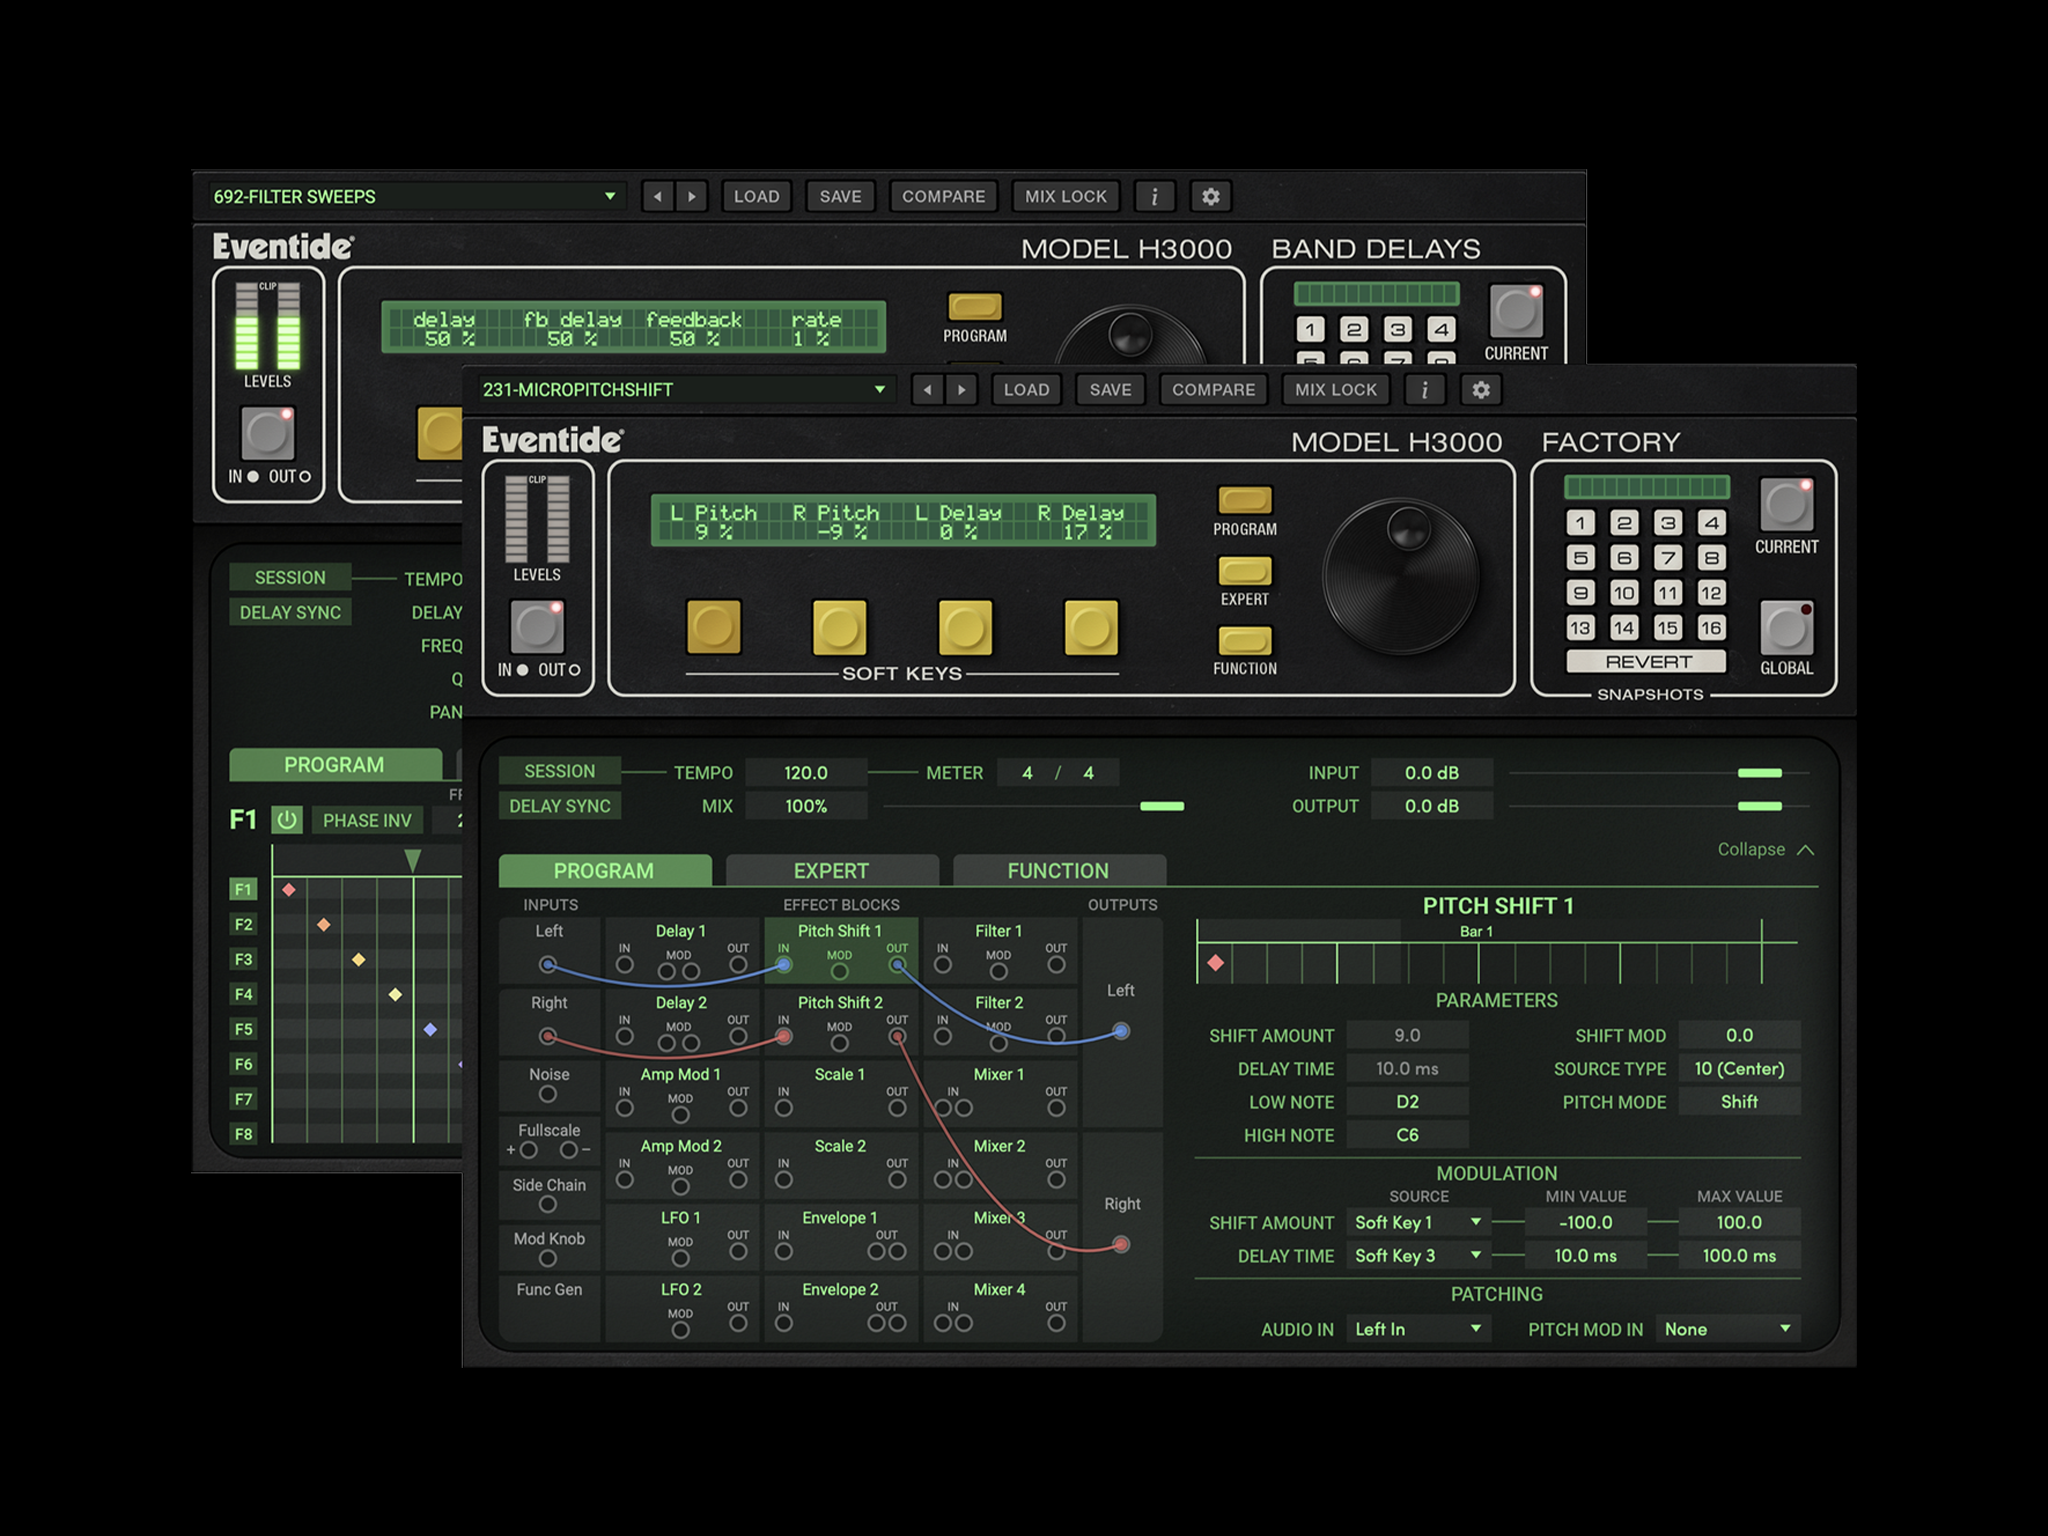Select snapshot slot 7 in the Factory panel
This screenshot has width=2048, height=1536.
click(1668, 557)
